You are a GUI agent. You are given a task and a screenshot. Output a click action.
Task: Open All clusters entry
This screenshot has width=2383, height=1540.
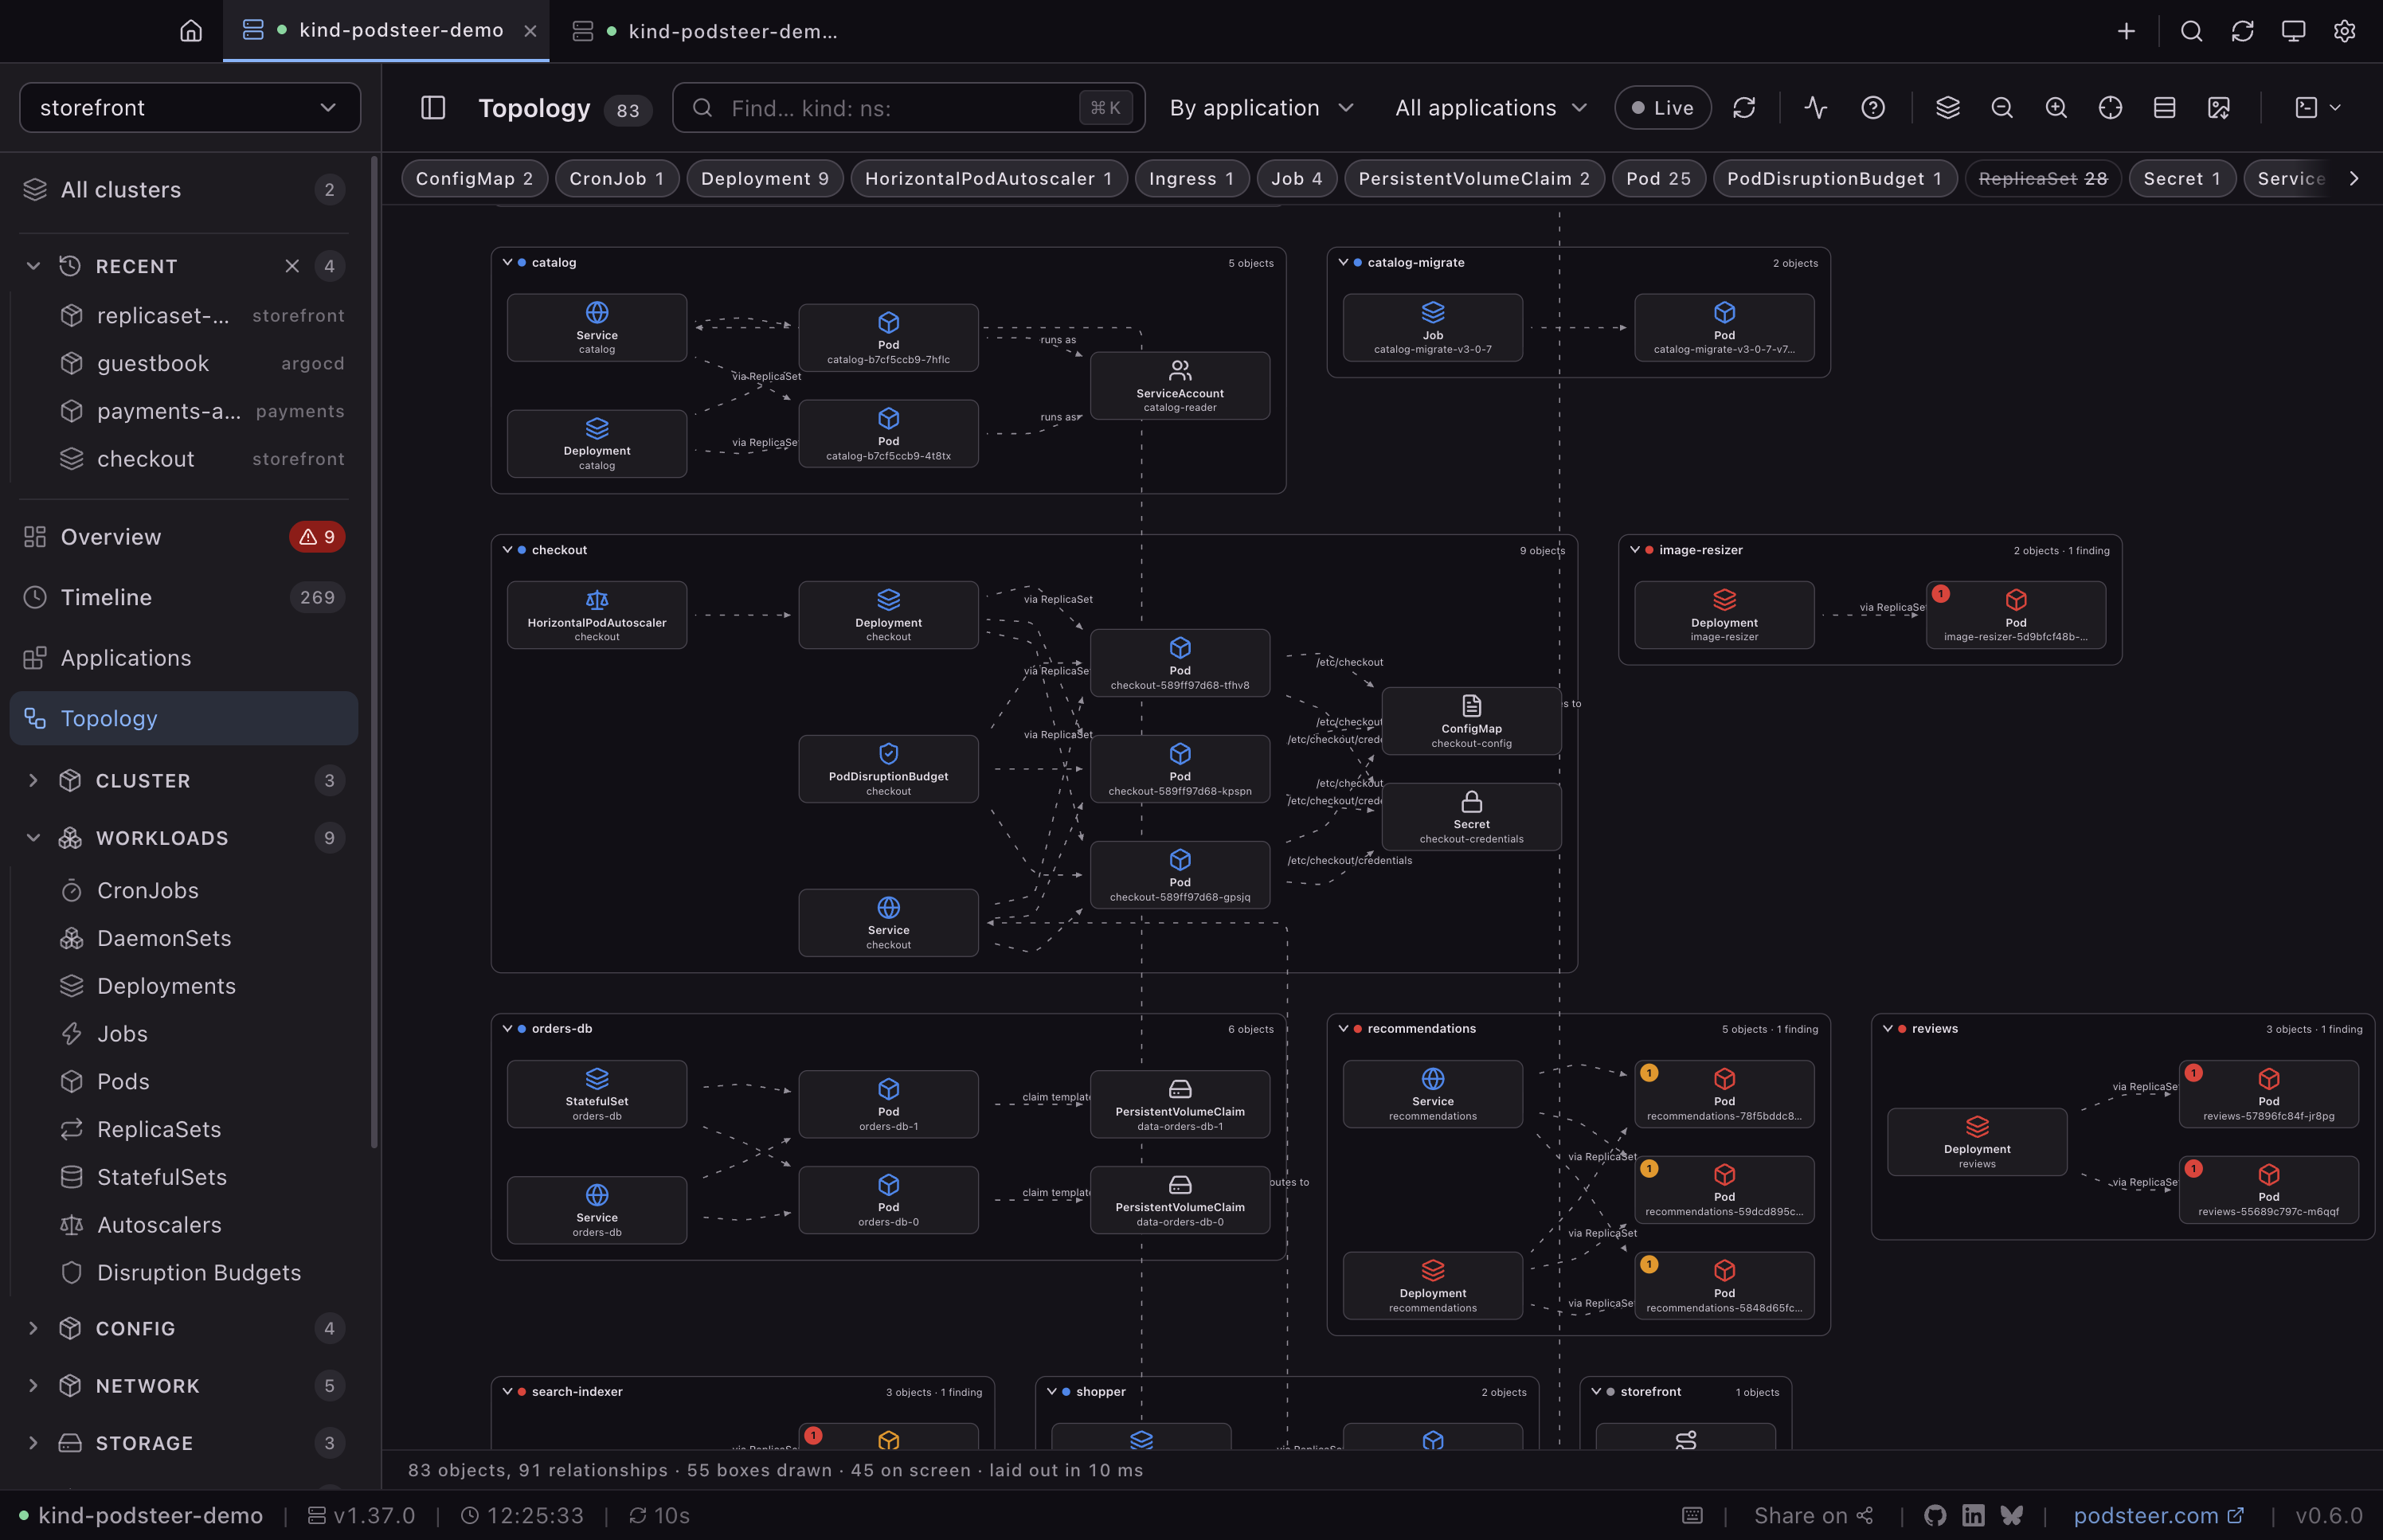coord(184,189)
